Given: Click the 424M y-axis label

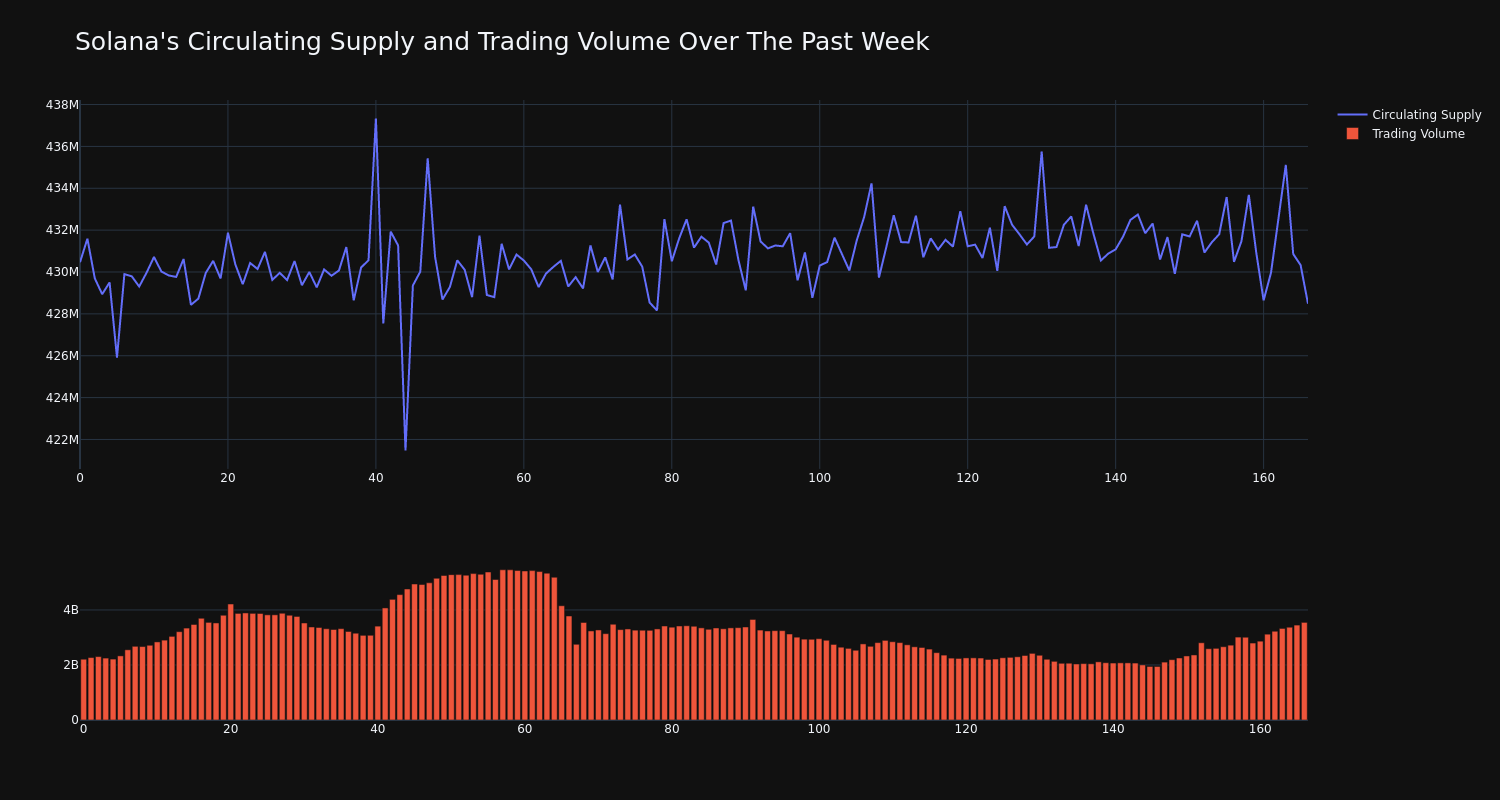Looking at the screenshot, I should tap(62, 398).
